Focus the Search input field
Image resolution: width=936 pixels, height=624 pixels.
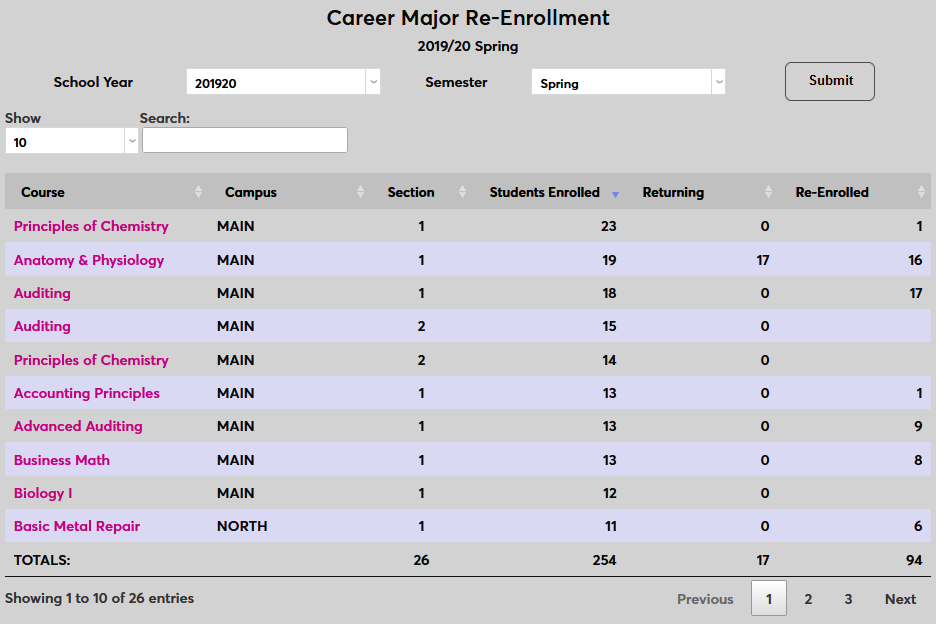[245, 140]
